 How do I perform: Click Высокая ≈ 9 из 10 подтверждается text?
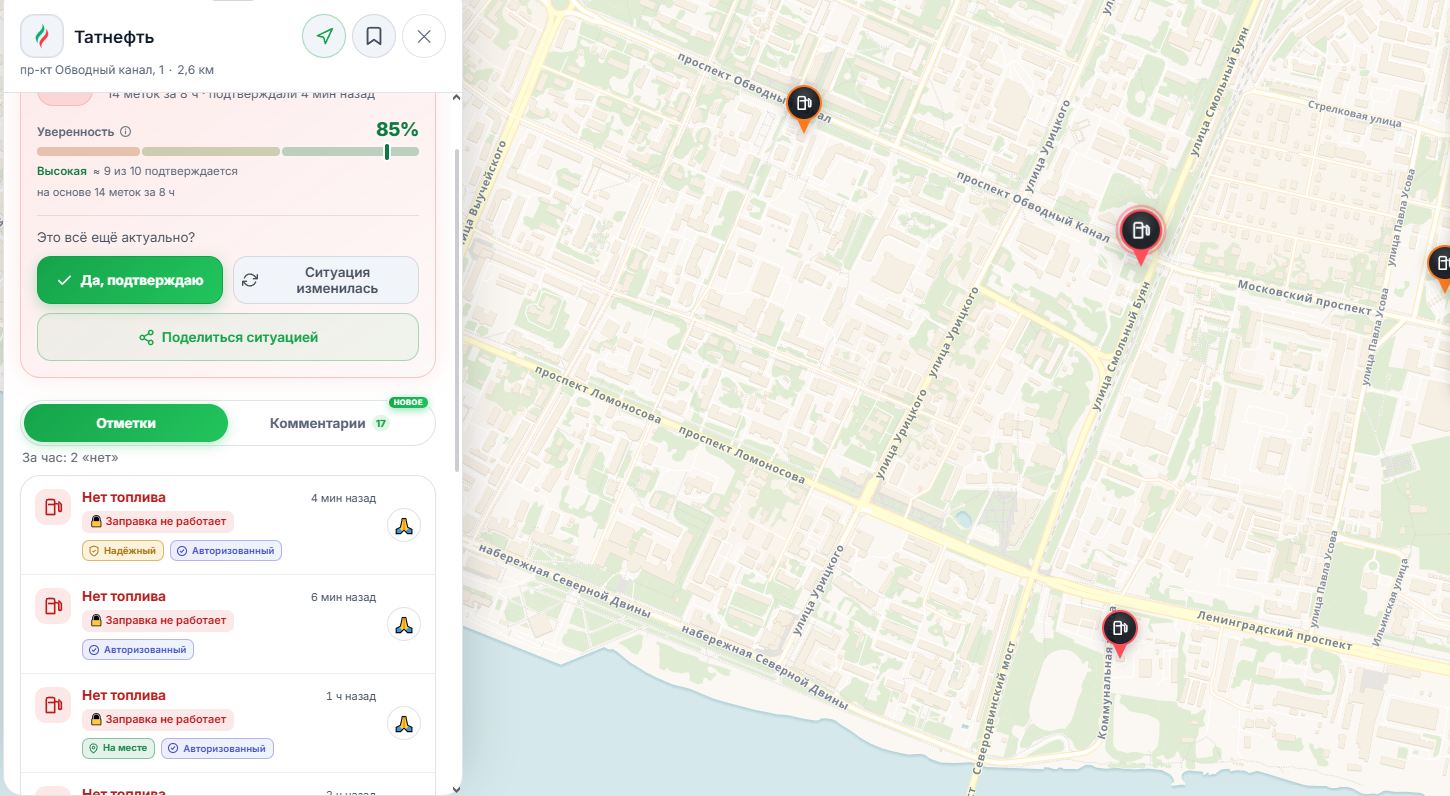(x=137, y=171)
